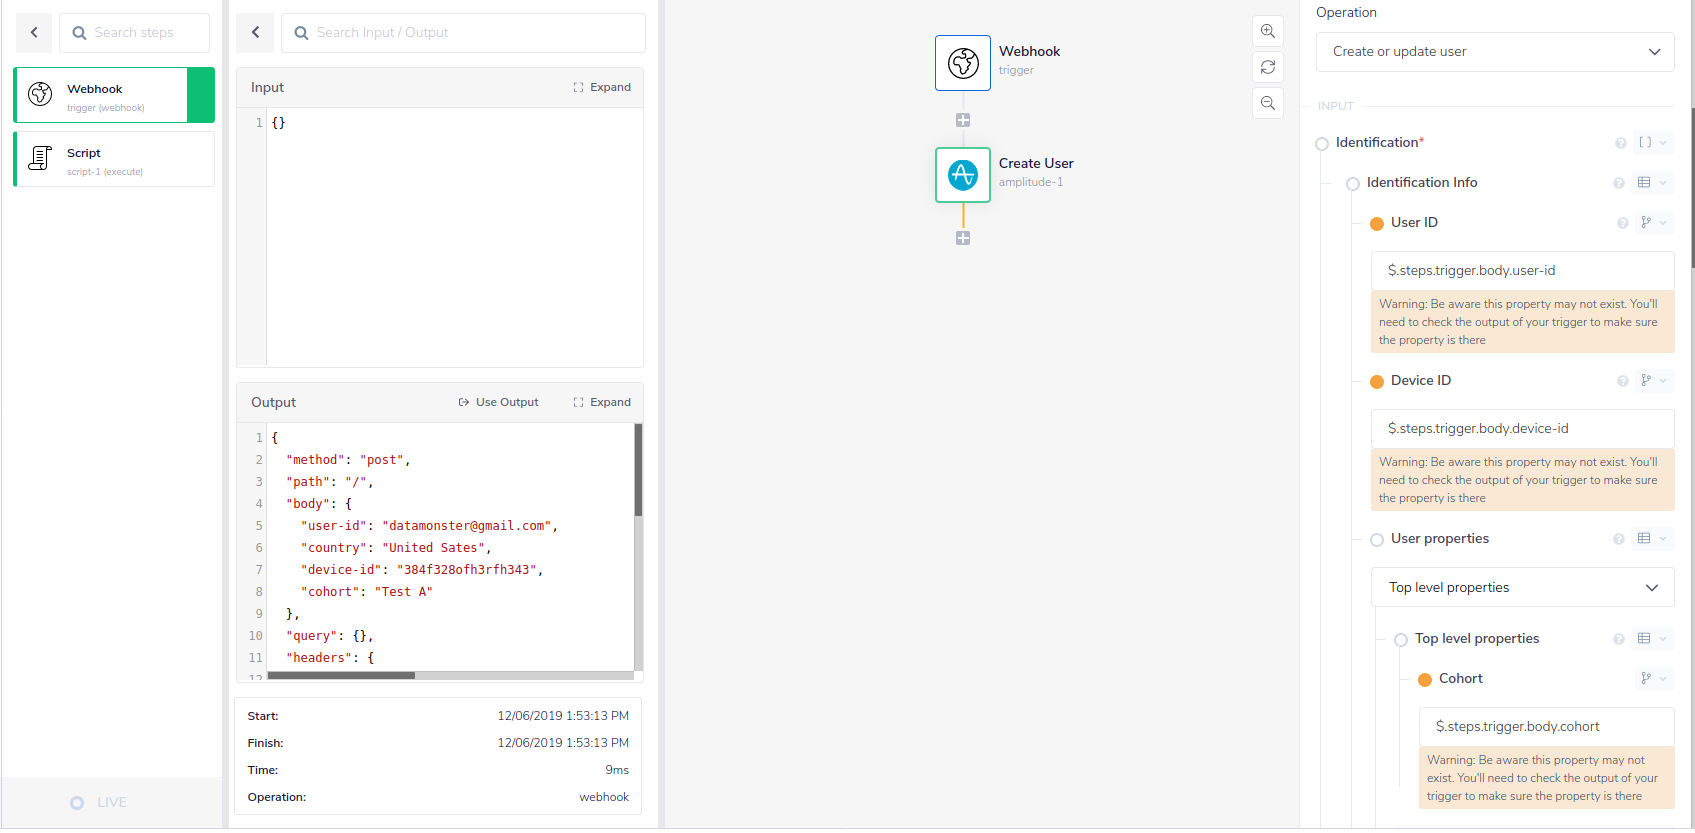Viewport: 1695px width, 833px height.
Task: Click help icon next to User ID
Action: click(x=1622, y=223)
